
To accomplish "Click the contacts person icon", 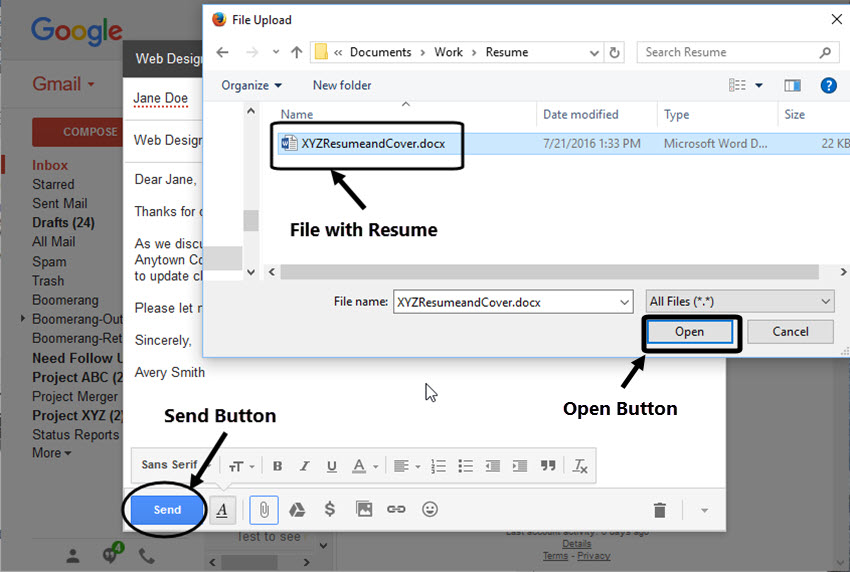I will point(73,556).
